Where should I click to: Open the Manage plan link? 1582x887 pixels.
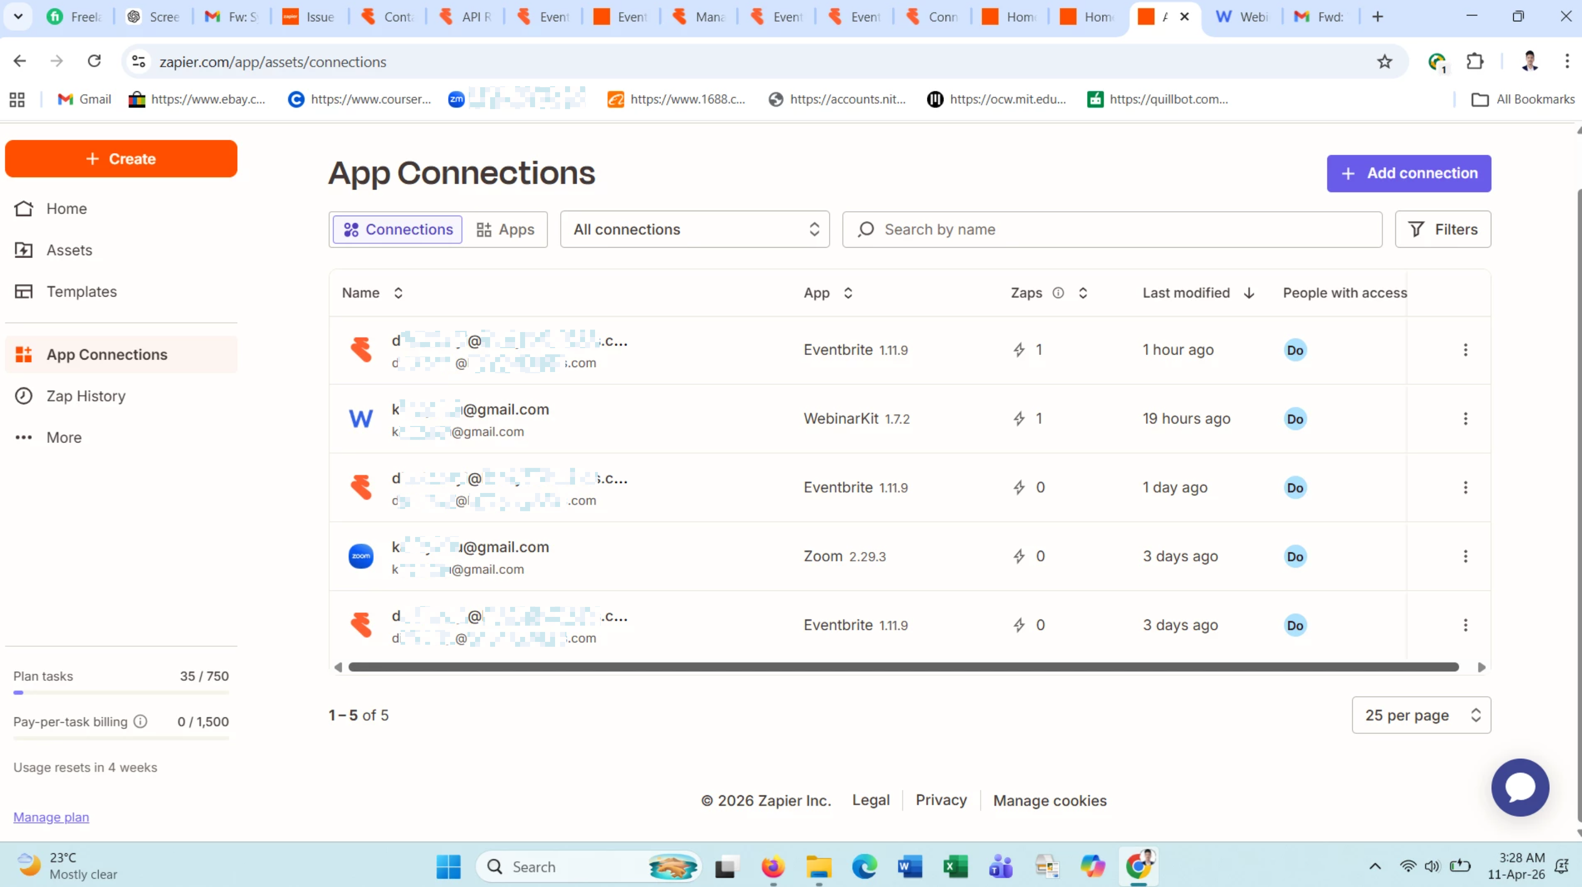pos(51,818)
